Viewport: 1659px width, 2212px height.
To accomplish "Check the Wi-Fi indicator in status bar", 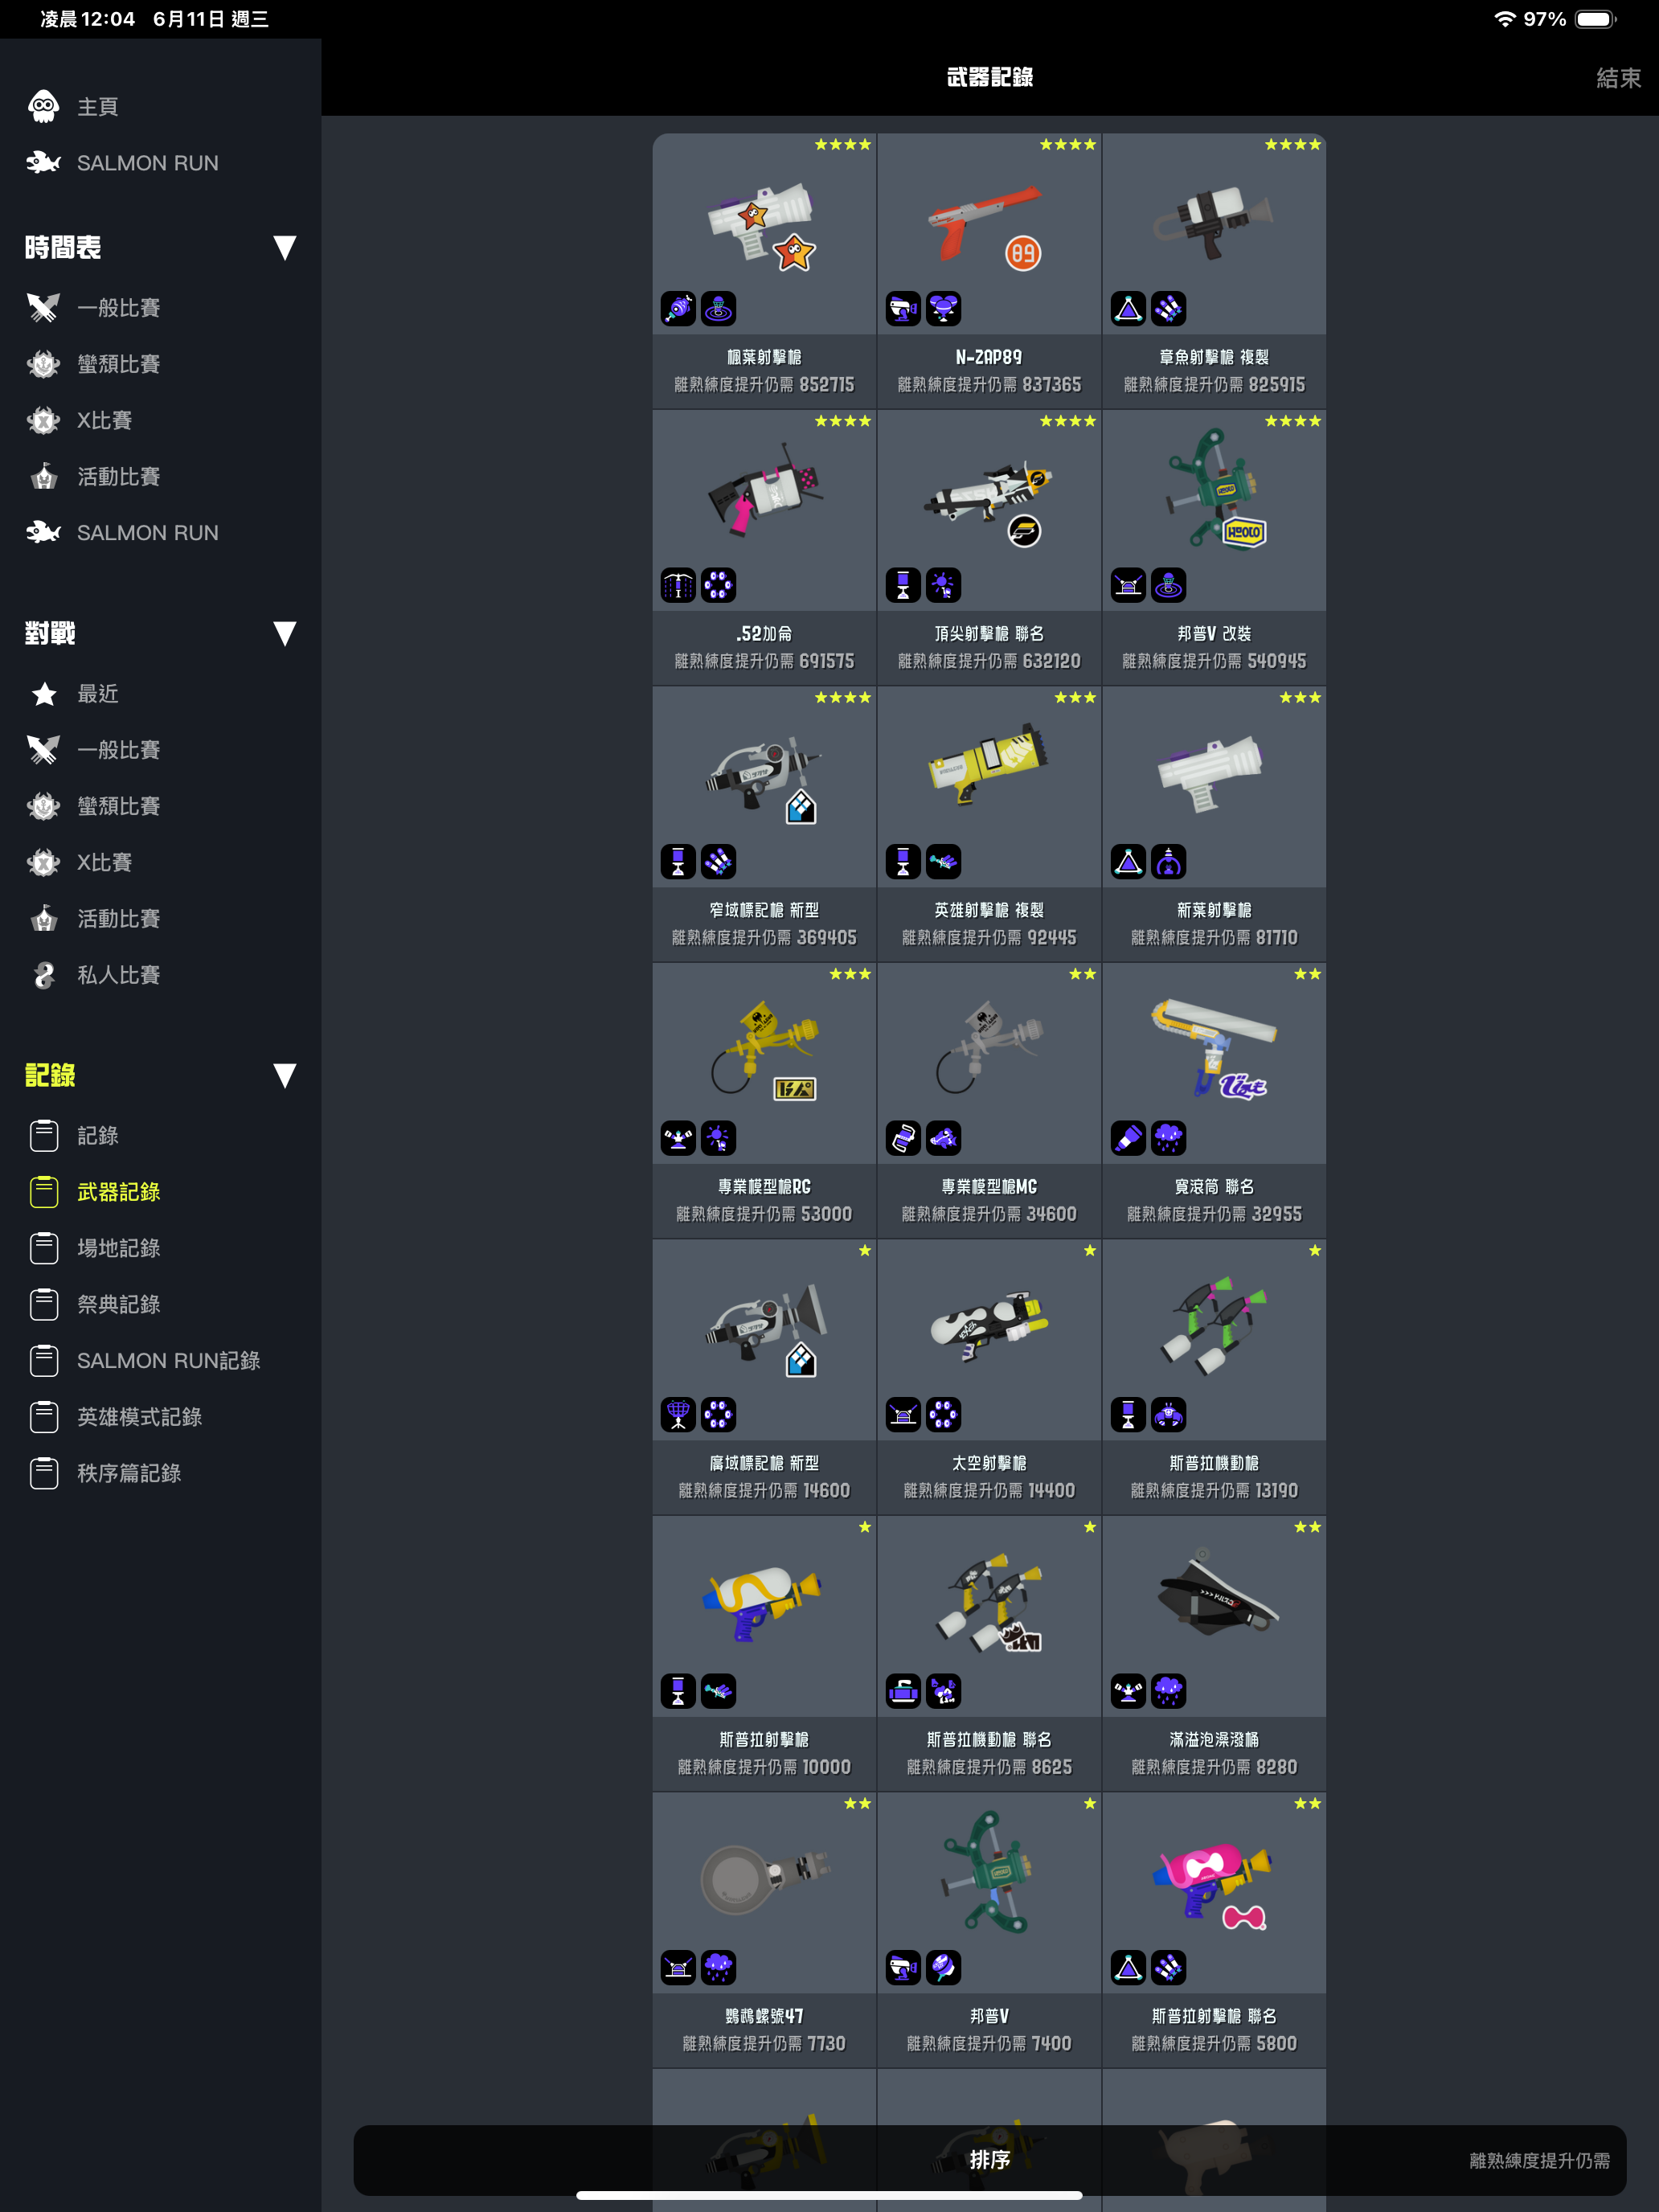I will click(x=1504, y=19).
